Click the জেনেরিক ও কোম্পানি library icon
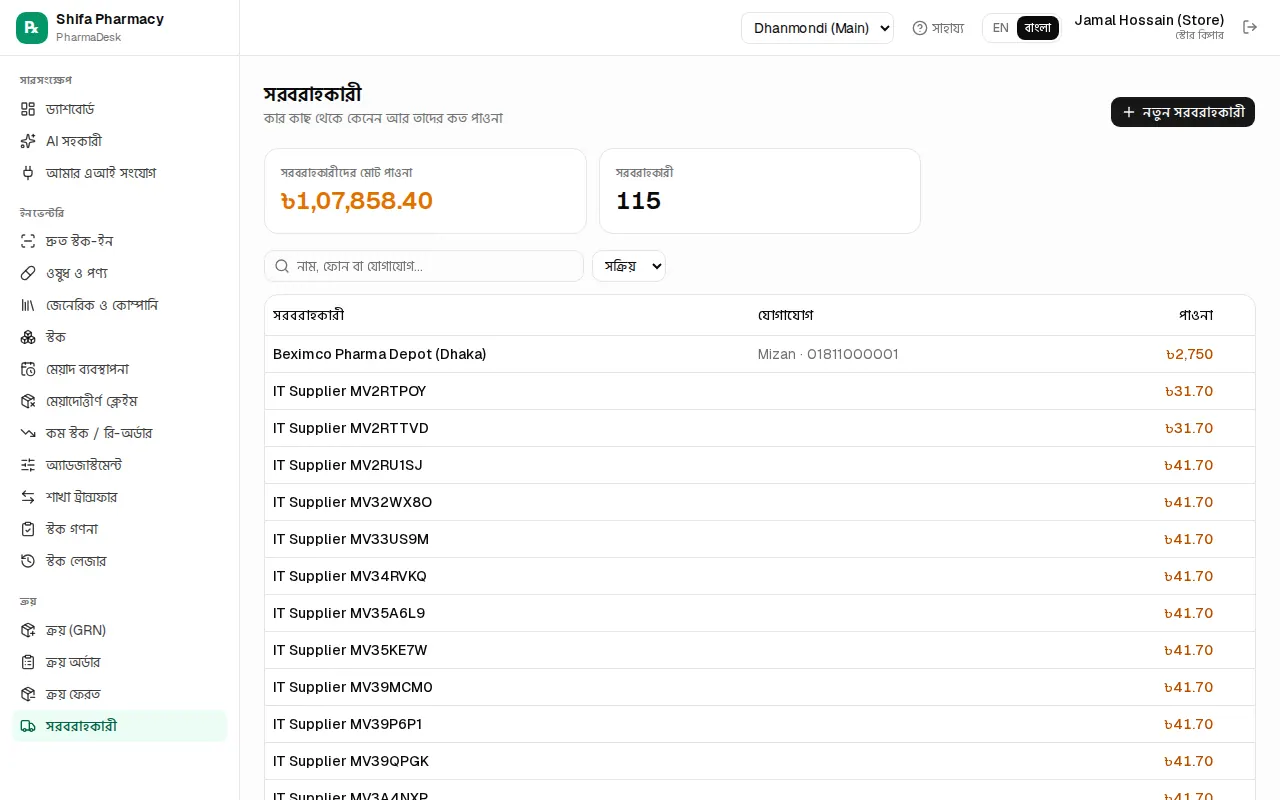Screen dimensions: 1280x800 click(x=28, y=305)
